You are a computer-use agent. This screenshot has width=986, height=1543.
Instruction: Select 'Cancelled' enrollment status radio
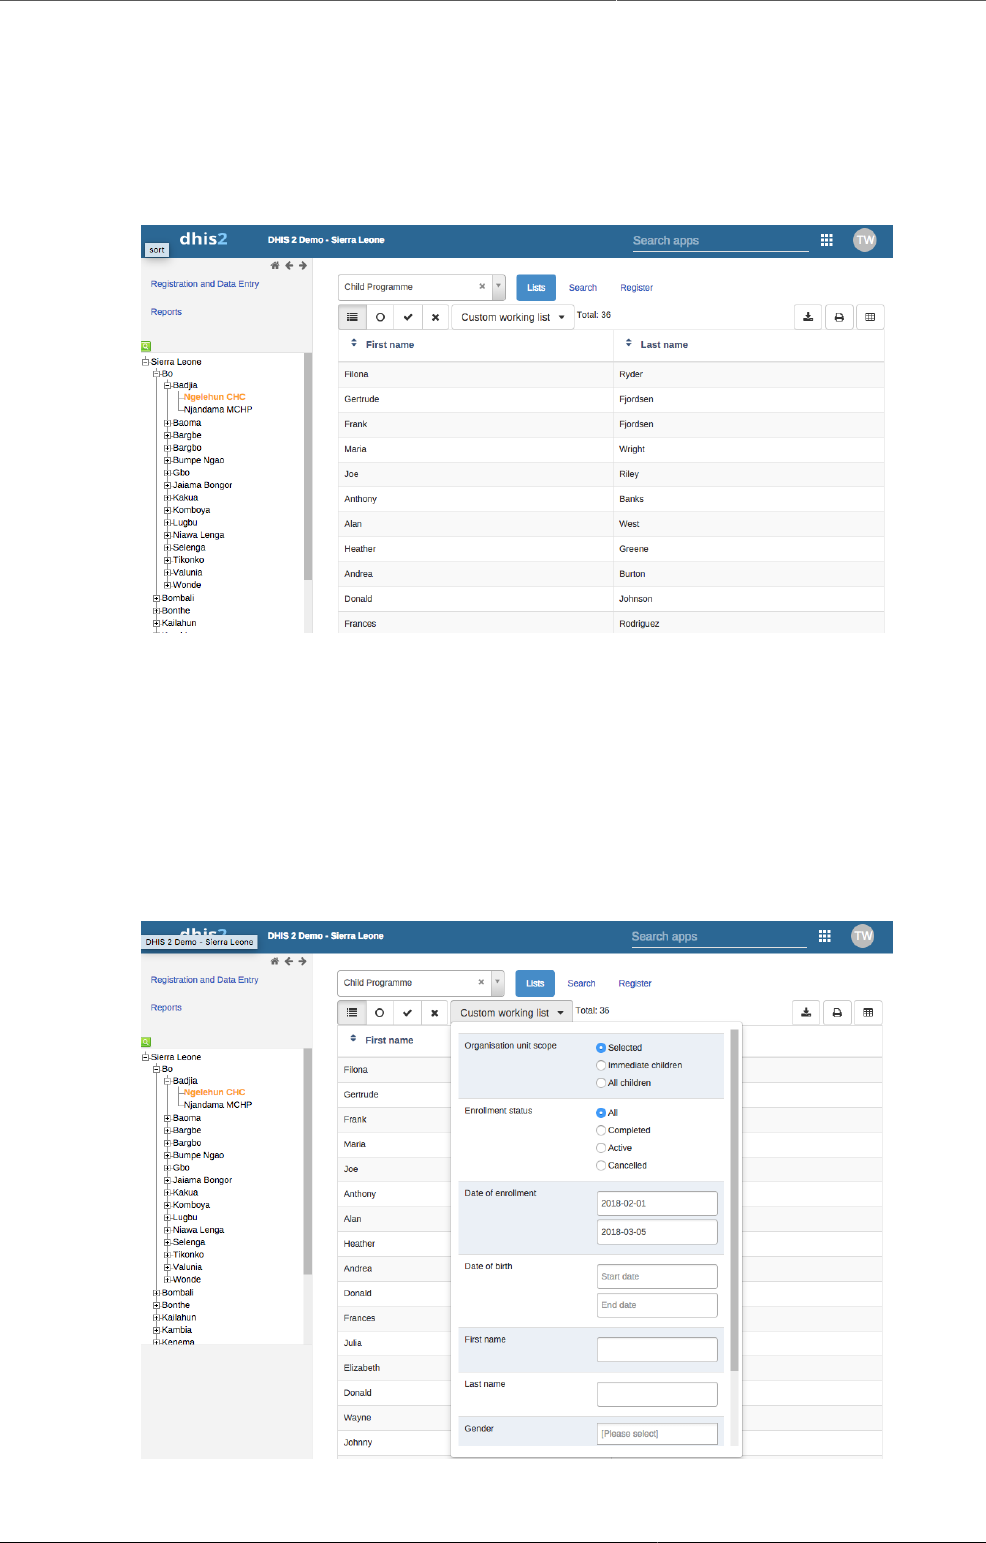pyautogui.click(x=601, y=1165)
